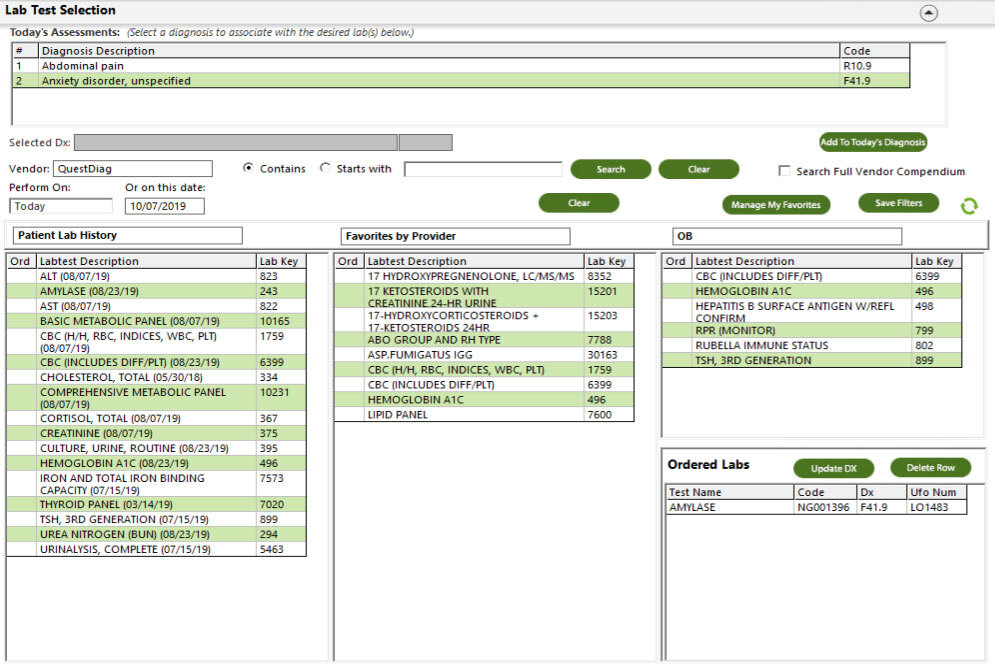The image size is (995, 666).
Task: Select the Abdominal pain diagnosis row
Action: point(461,65)
